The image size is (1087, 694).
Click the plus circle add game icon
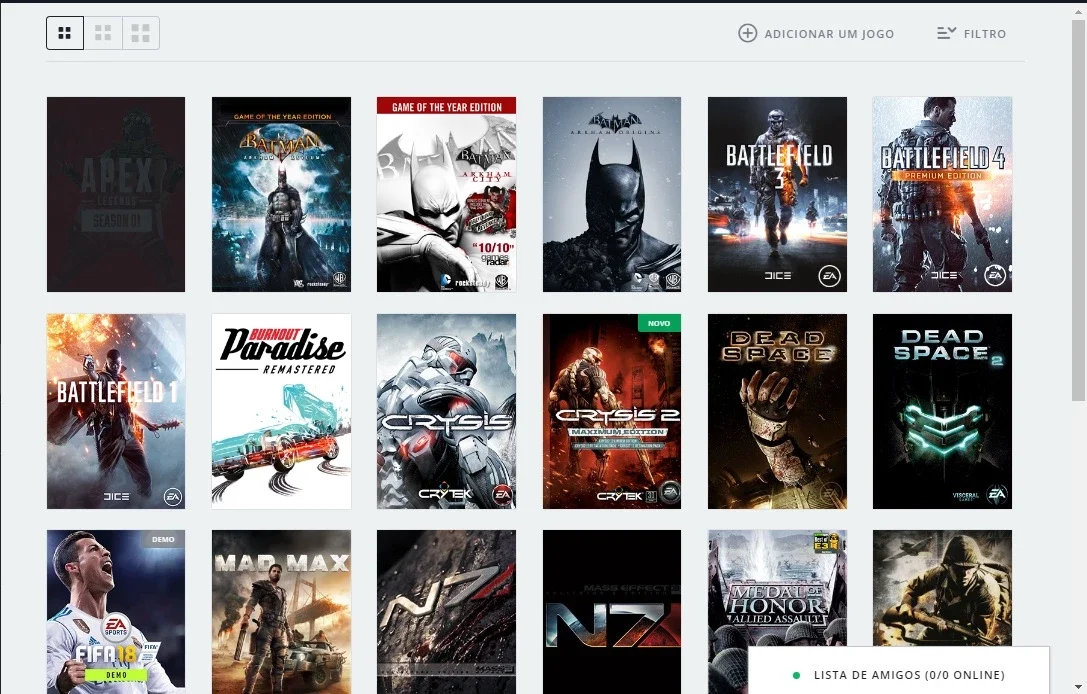tap(747, 33)
